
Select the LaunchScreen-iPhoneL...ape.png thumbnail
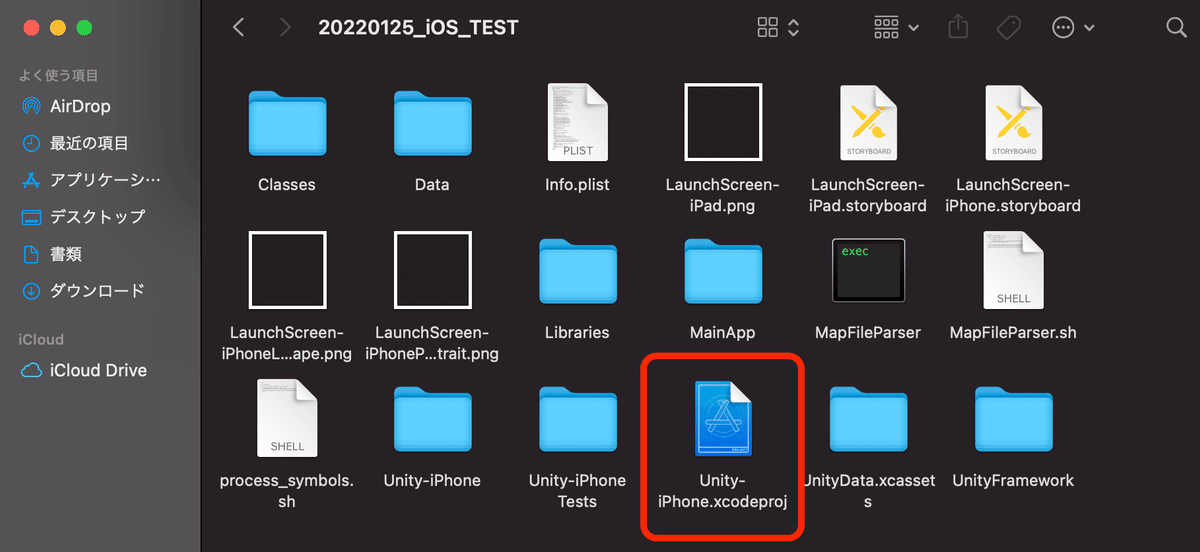pyautogui.click(x=287, y=270)
